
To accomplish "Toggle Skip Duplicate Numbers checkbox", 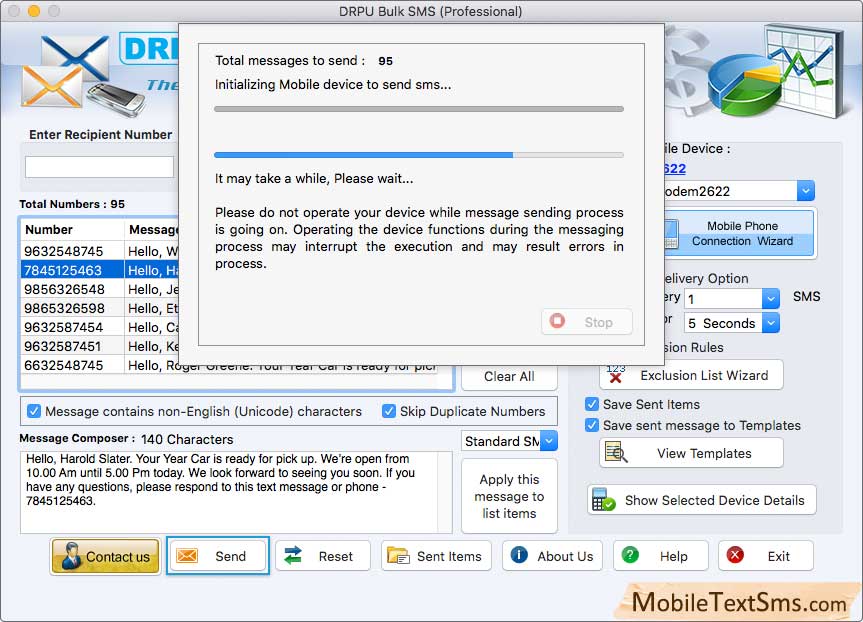I will [389, 411].
